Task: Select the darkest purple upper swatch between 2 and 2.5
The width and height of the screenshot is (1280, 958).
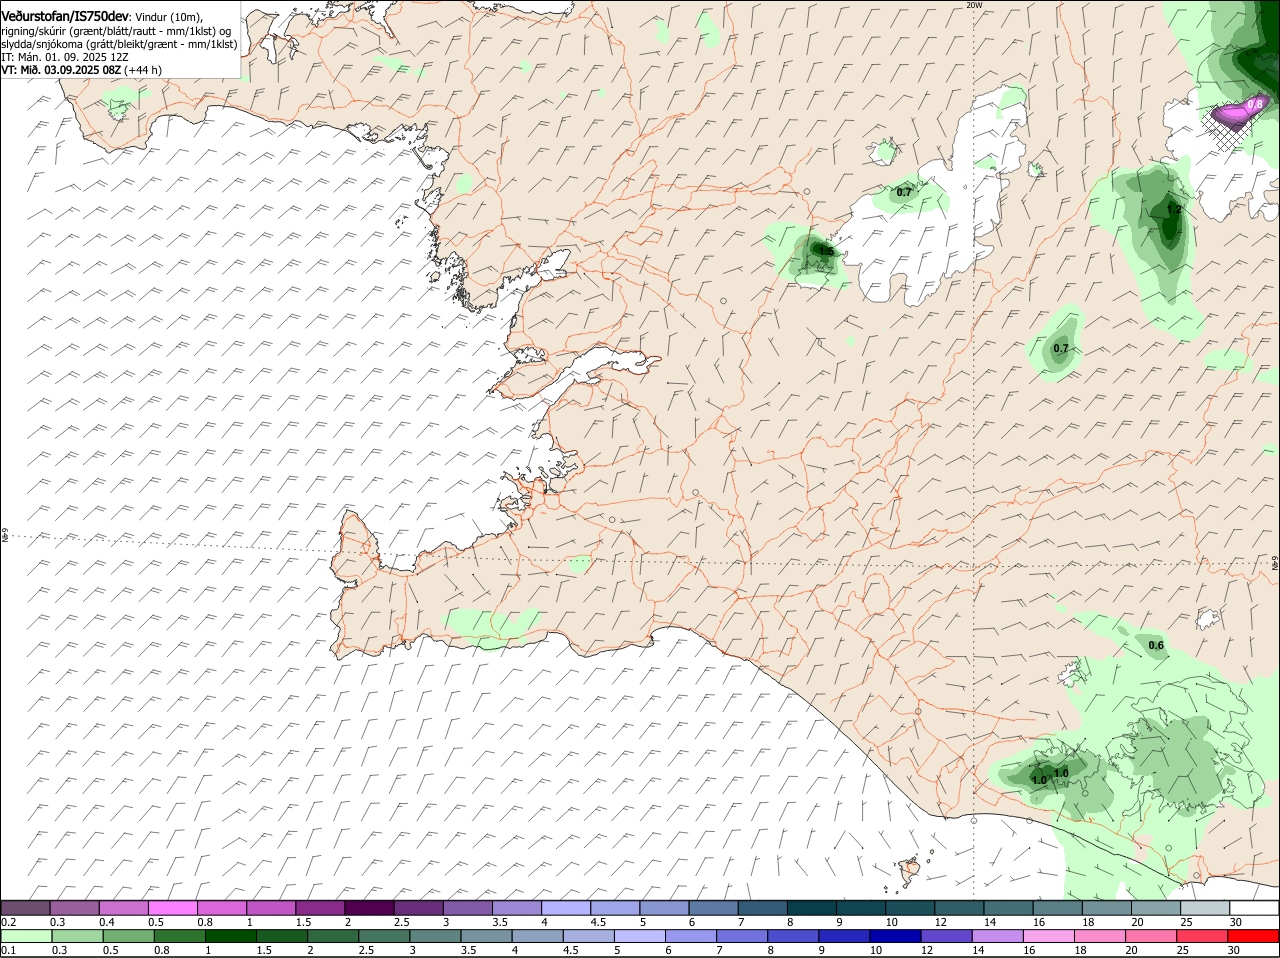Action: coord(370,908)
